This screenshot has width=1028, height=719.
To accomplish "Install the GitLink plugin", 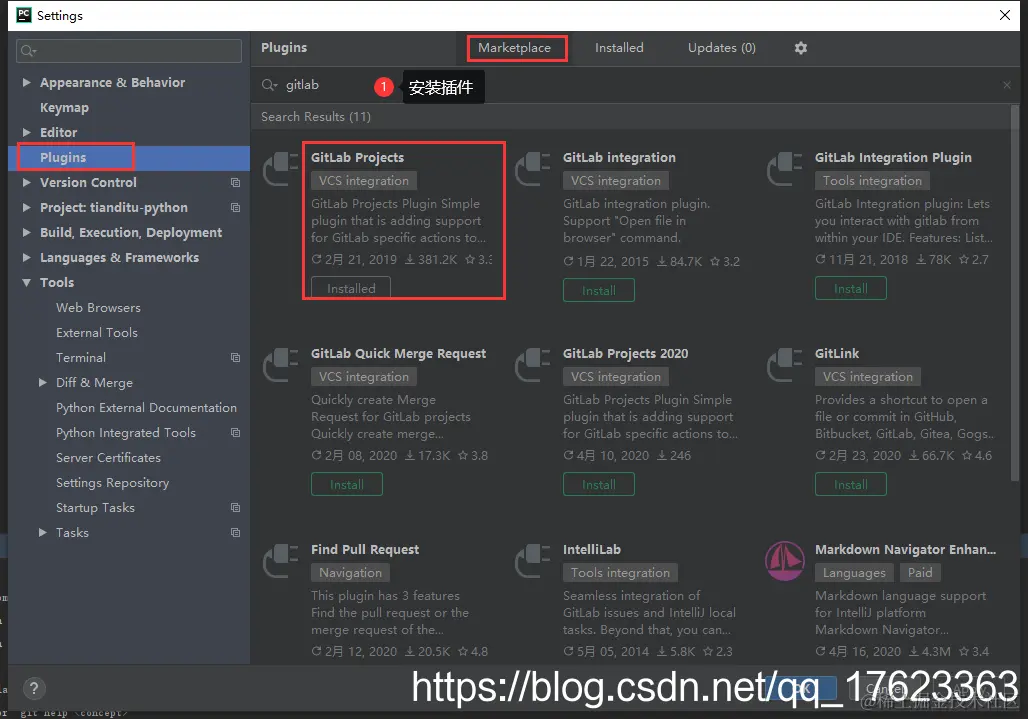I will click(850, 484).
